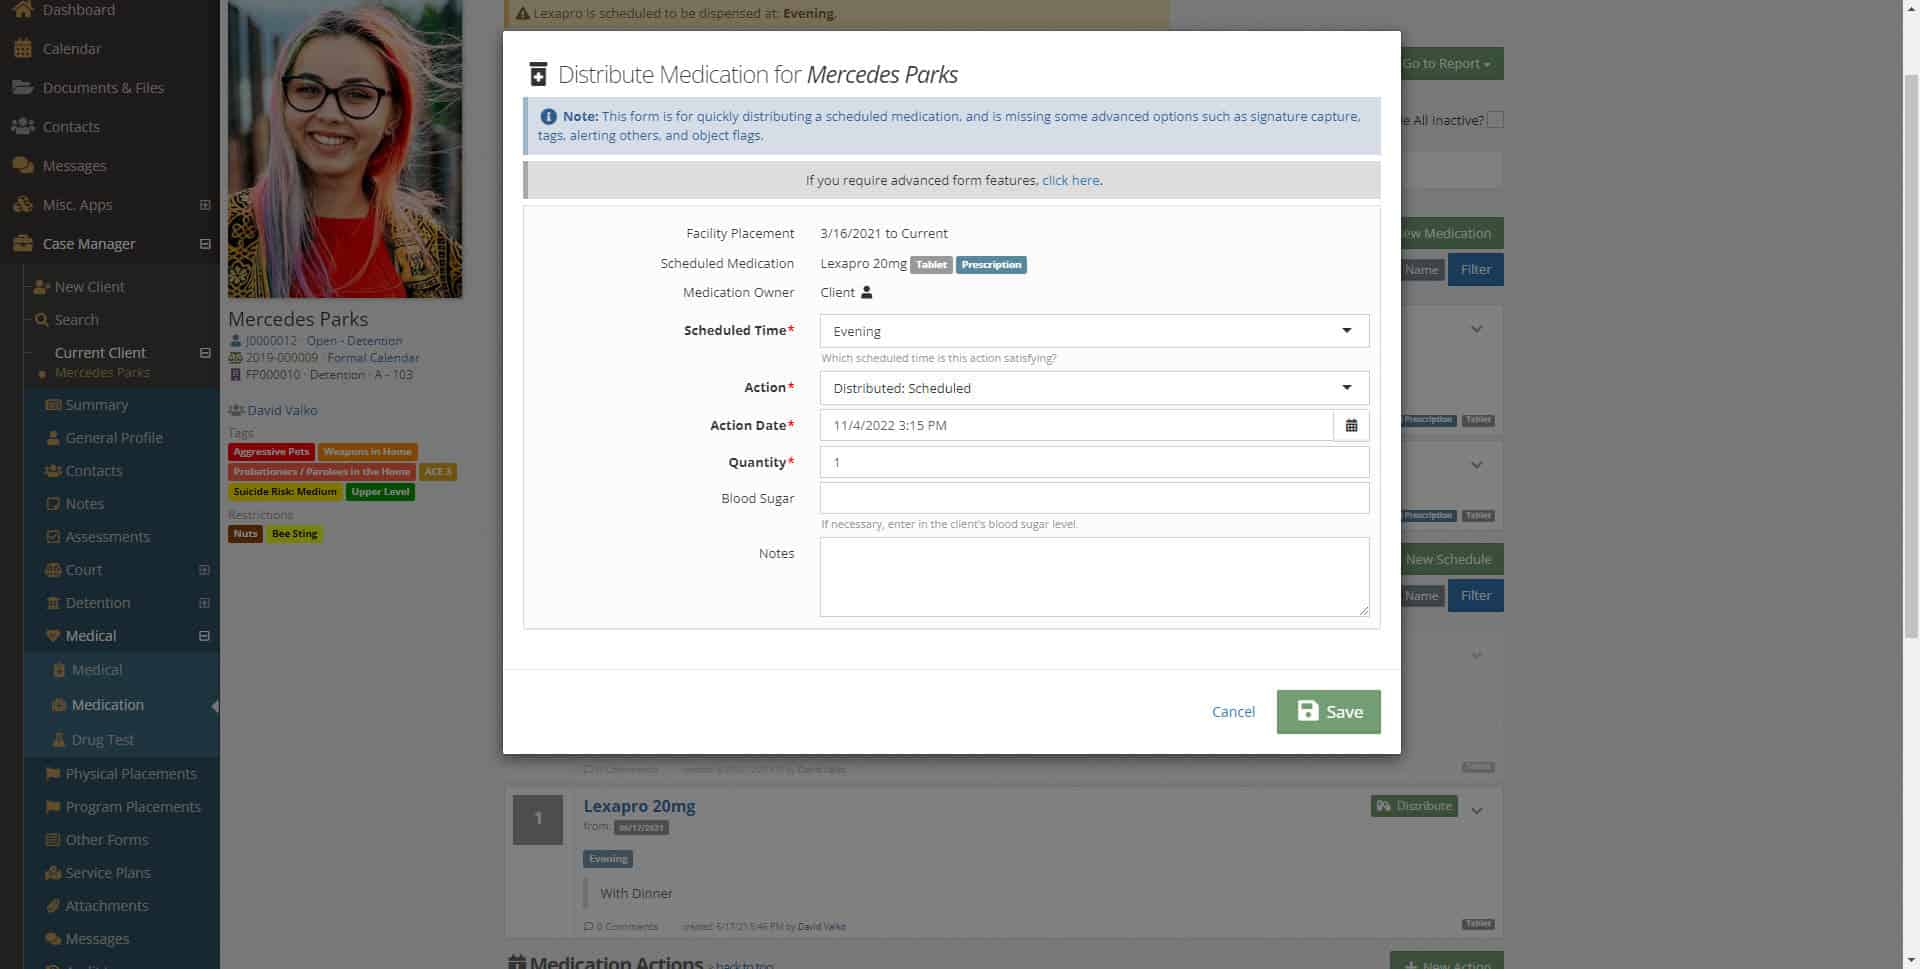The width and height of the screenshot is (1920, 969).
Task: Click the calendar icon beside Action Date
Action: click(1351, 425)
